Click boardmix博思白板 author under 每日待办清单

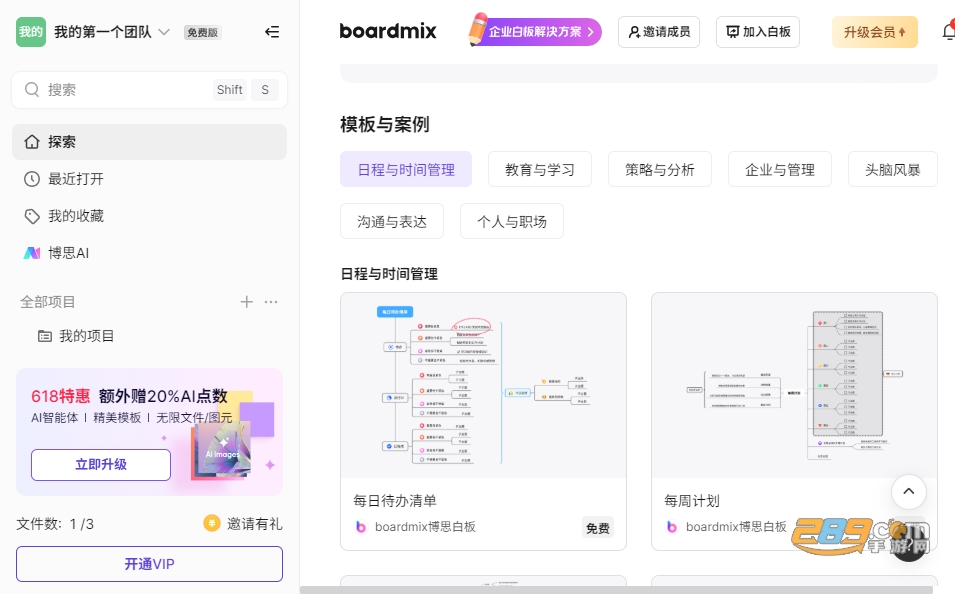(x=425, y=527)
